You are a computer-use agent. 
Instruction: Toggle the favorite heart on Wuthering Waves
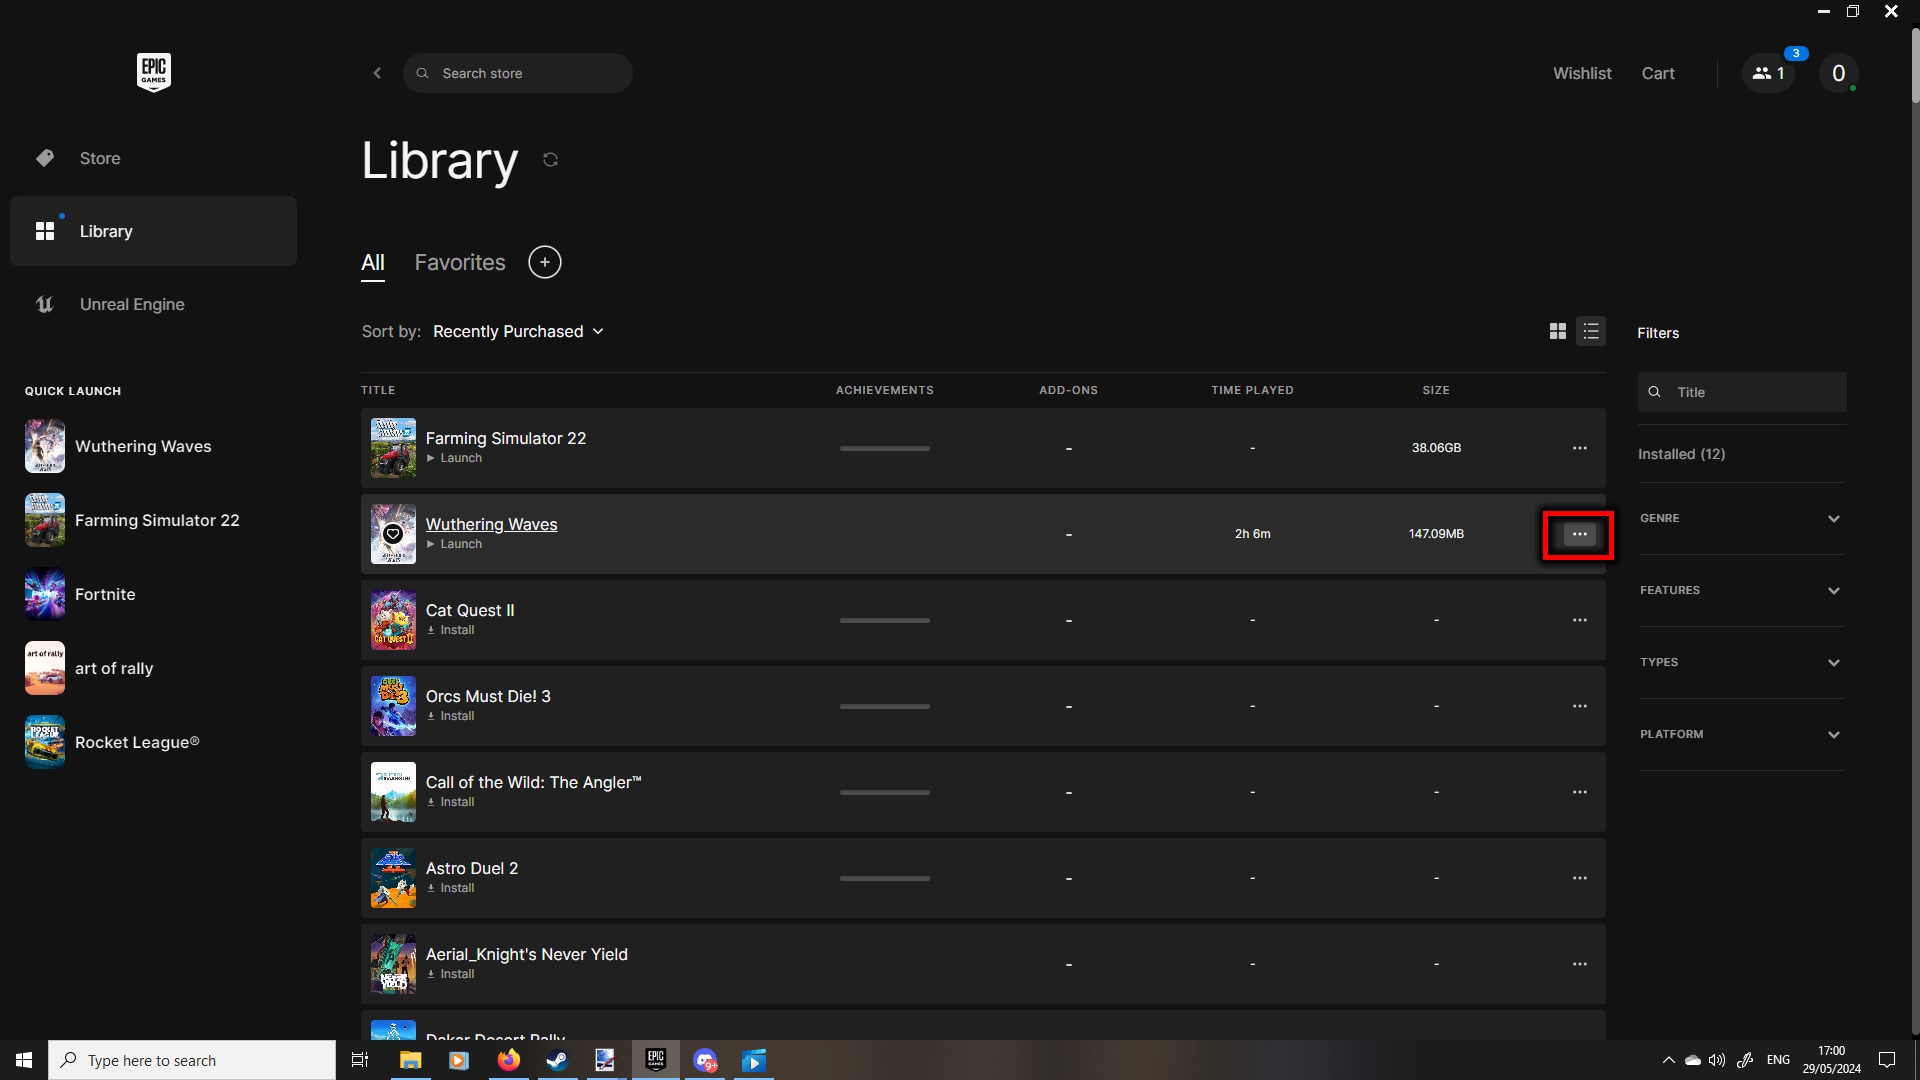click(393, 534)
